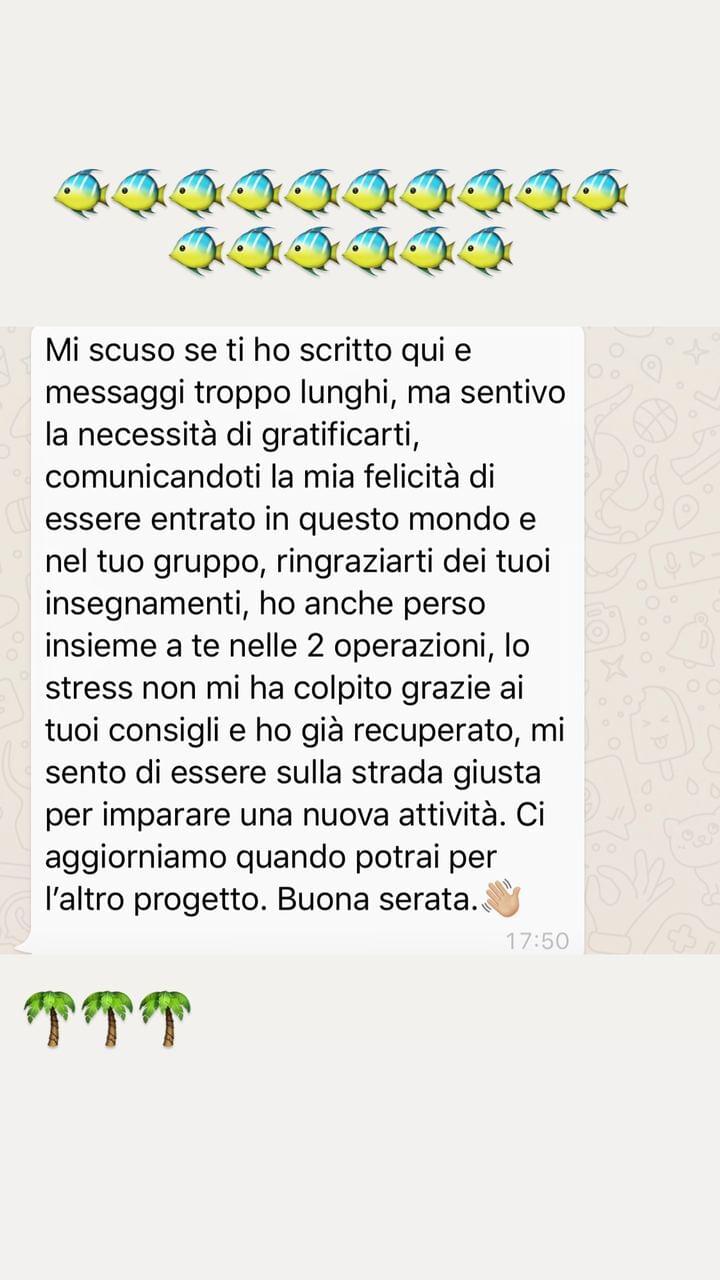Click the word "stress" in the message
This screenshot has width=720, height=1280.
[x=85, y=689]
